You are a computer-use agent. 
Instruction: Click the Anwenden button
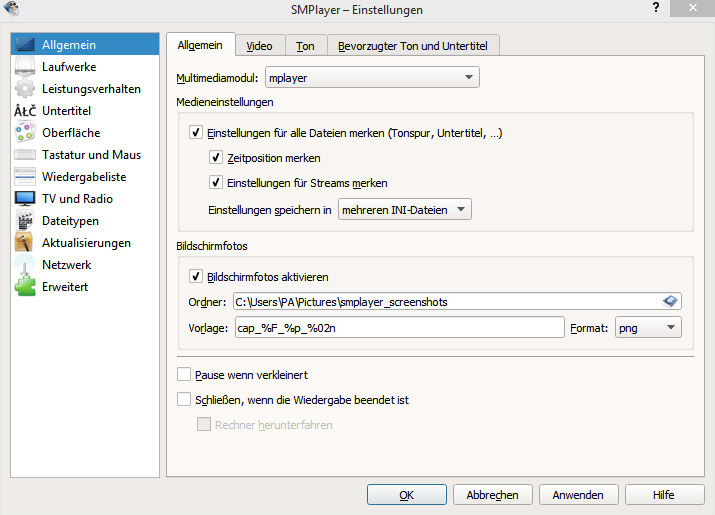pyautogui.click(x=578, y=495)
